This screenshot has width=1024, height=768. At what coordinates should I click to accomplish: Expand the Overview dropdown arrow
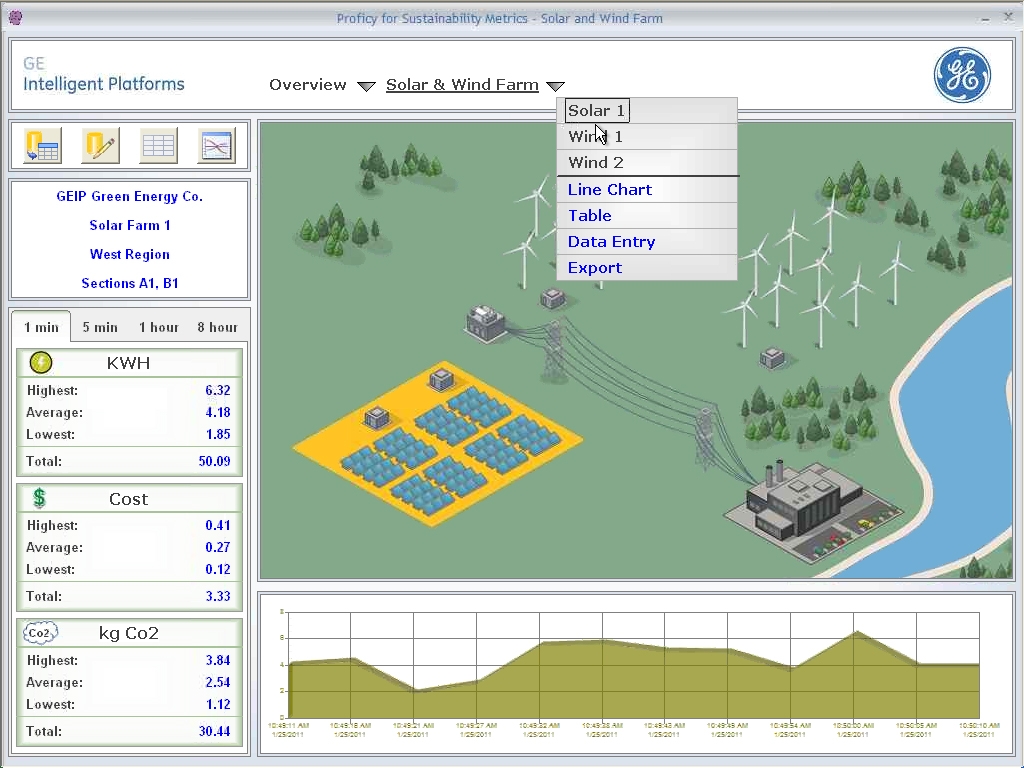pyautogui.click(x=366, y=86)
